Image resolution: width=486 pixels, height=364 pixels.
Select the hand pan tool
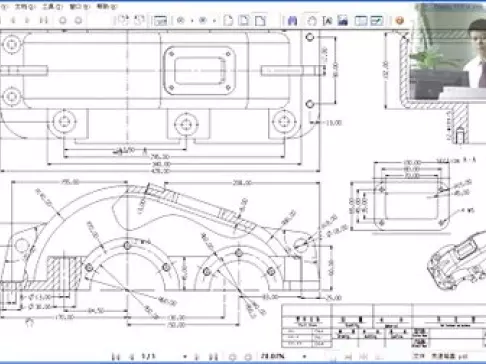(312, 21)
